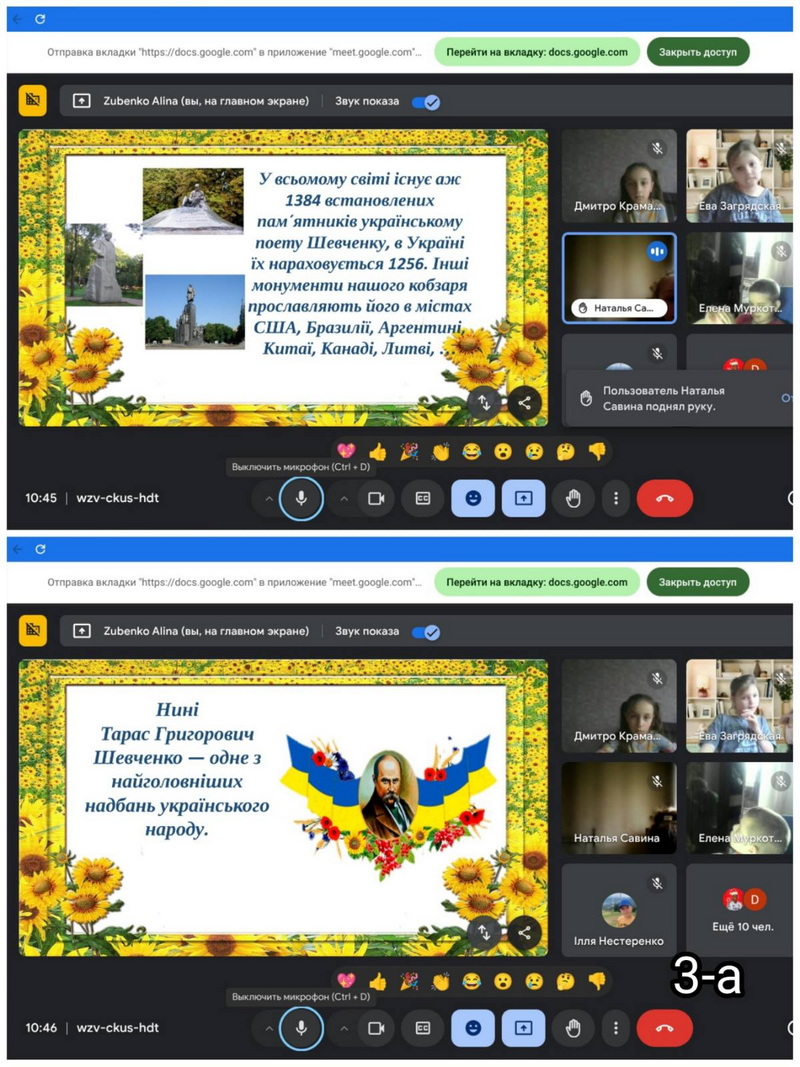The width and height of the screenshot is (800, 1067).
Task: Expand camera options arrow in the upper toolbar
Action: point(343,498)
